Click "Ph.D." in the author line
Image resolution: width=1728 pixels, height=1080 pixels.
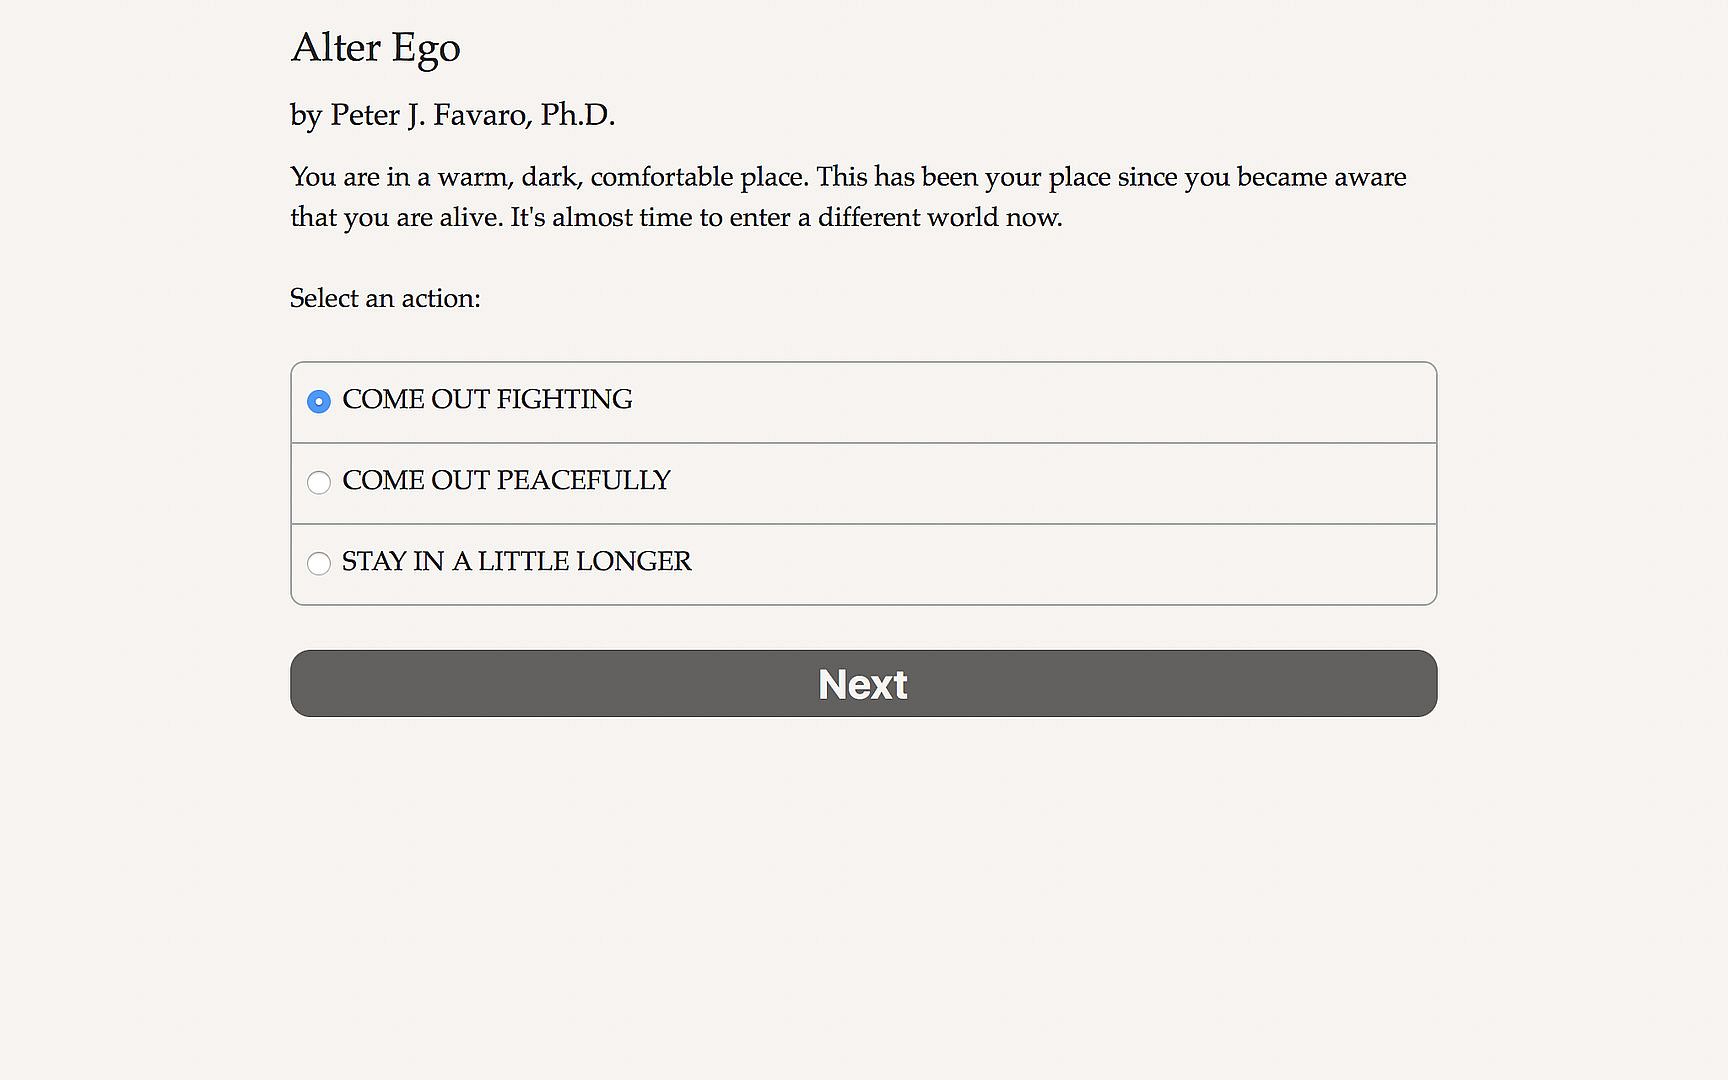(x=577, y=115)
